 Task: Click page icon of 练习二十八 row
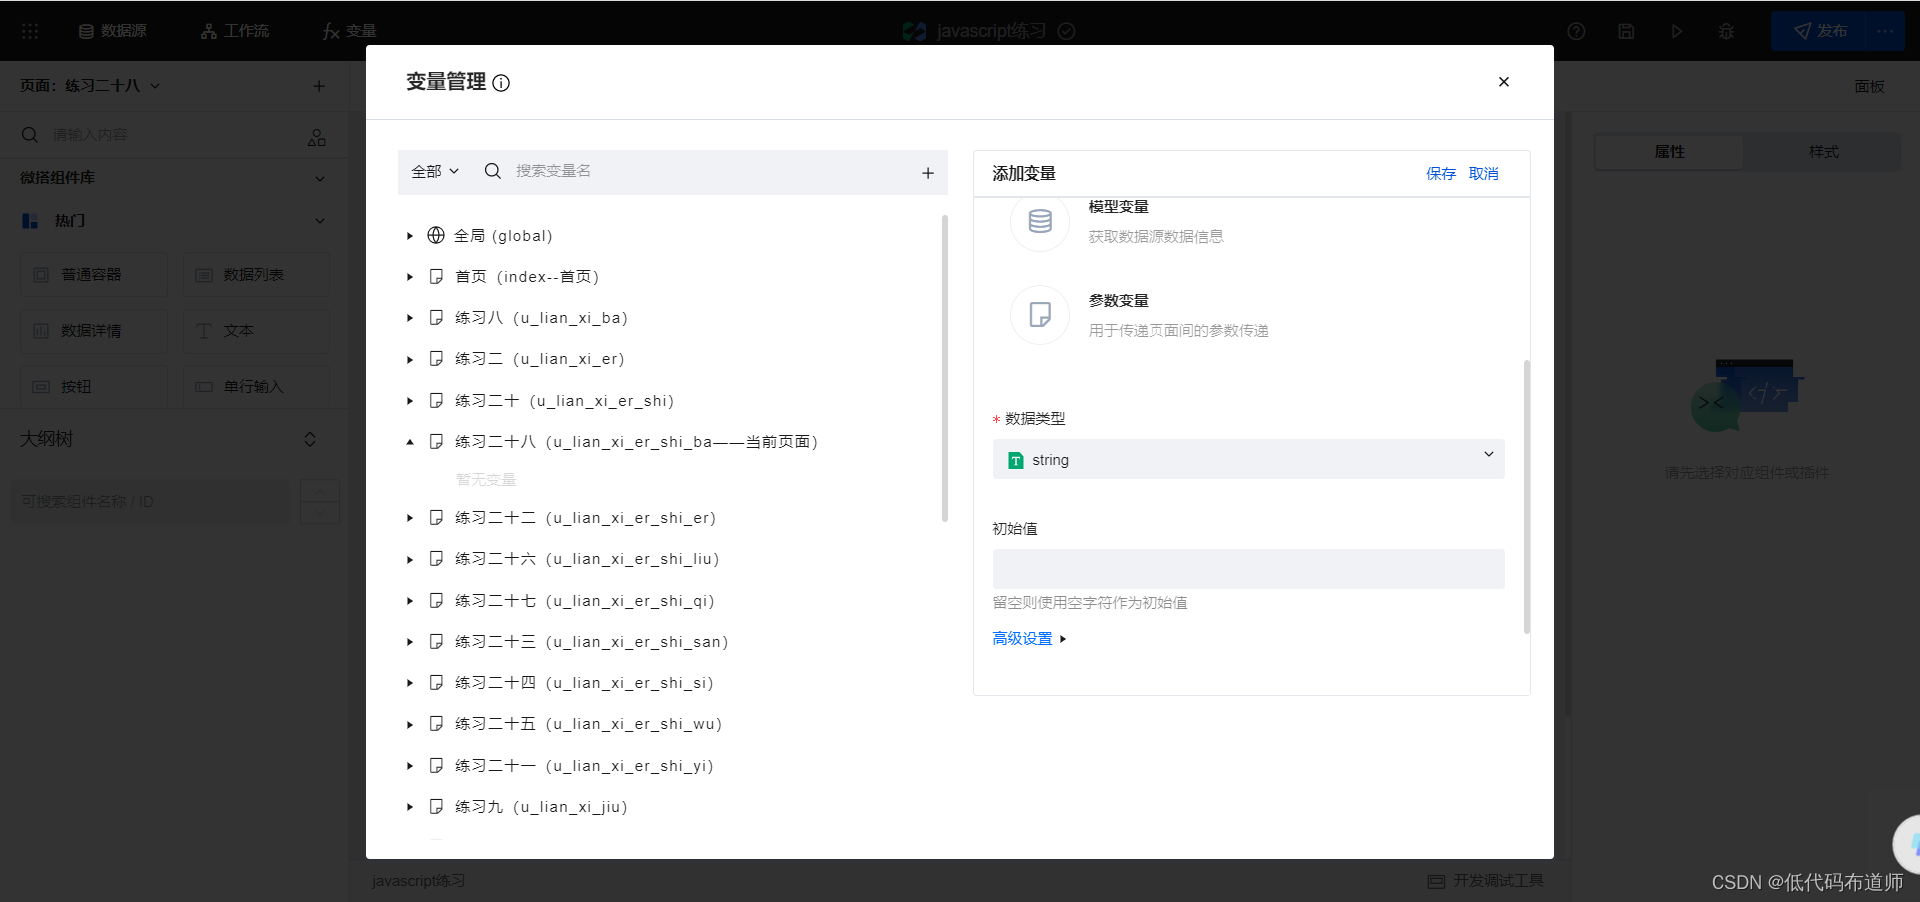436,442
